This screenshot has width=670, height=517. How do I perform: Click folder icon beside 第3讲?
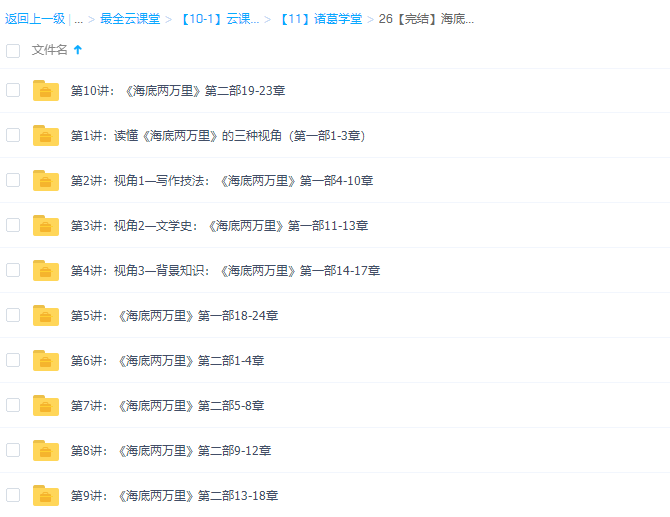click(46, 226)
